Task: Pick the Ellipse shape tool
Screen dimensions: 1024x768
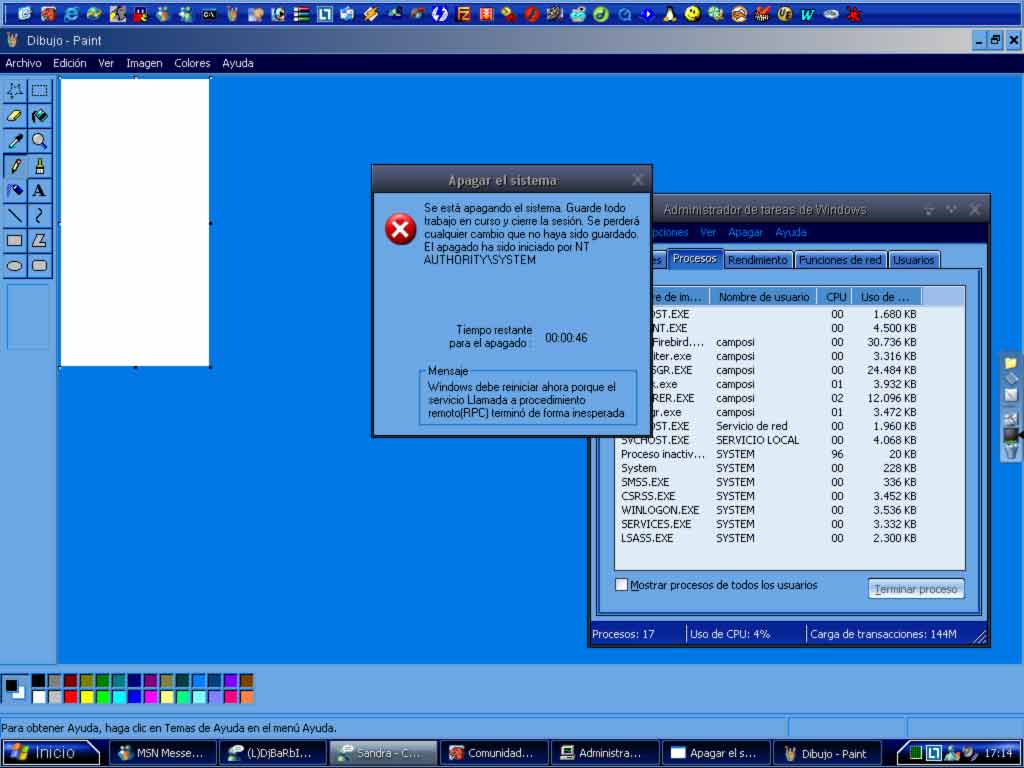Action: (x=15, y=266)
